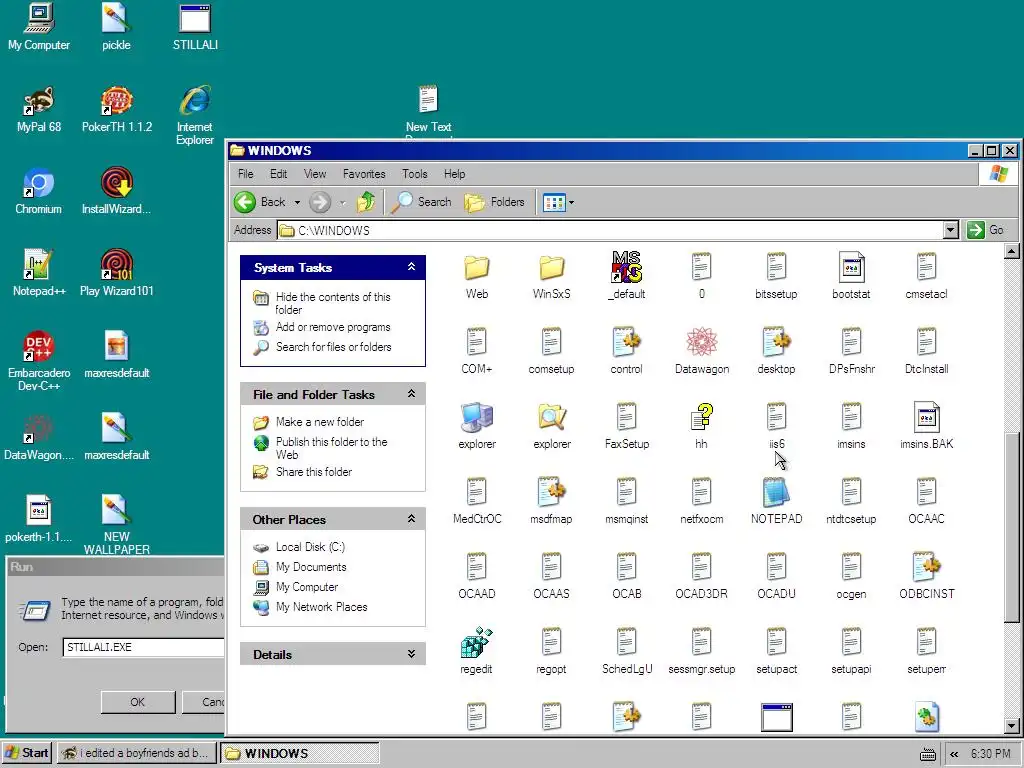Open the Start menu button
The height and width of the screenshot is (768, 1024).
pyautogui.click(x=27, y=753)
